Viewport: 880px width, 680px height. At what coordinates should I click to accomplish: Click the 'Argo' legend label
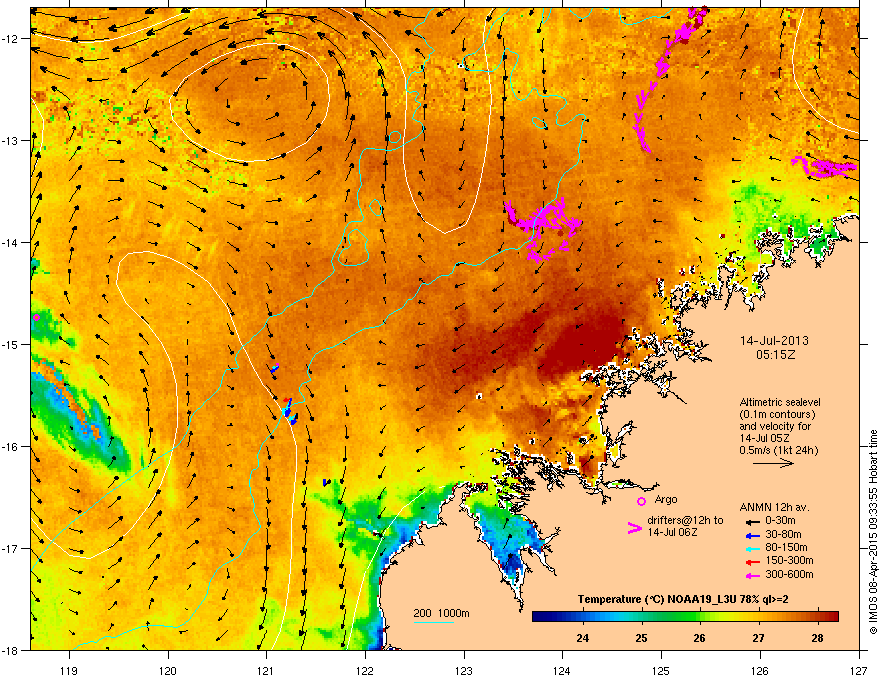pos(666,499)
